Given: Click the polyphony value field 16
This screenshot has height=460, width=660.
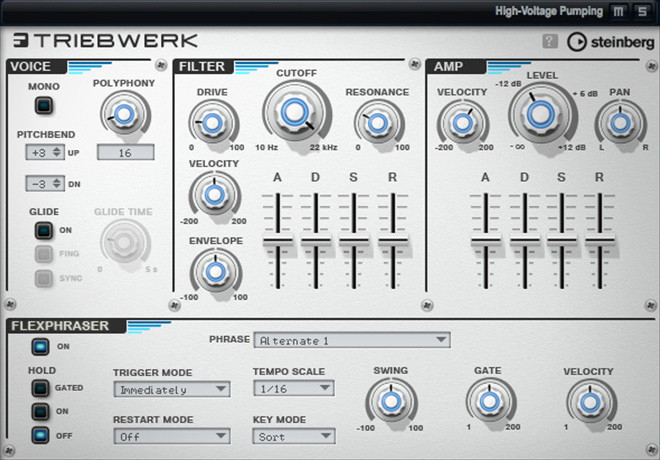Looking at the screenshot, I should [x=125, y=152].
